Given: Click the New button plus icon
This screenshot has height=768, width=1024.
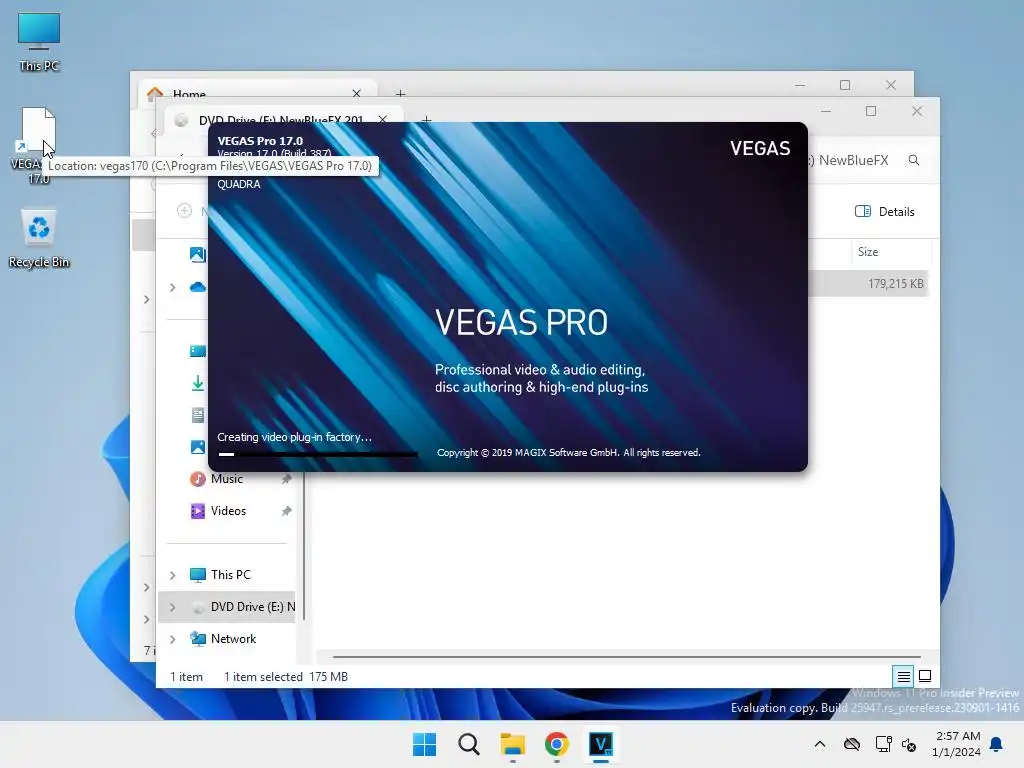Looking at the screenshot, I should tap(185, 210).
